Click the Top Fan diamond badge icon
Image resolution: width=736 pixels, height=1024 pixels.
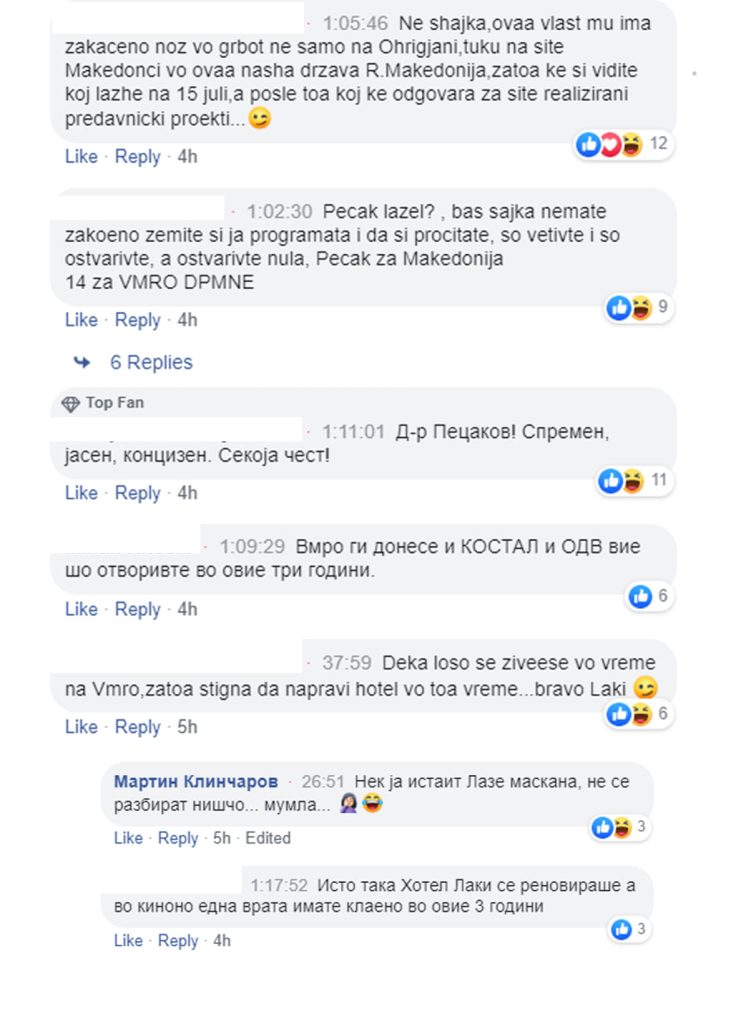pos(70,404)
